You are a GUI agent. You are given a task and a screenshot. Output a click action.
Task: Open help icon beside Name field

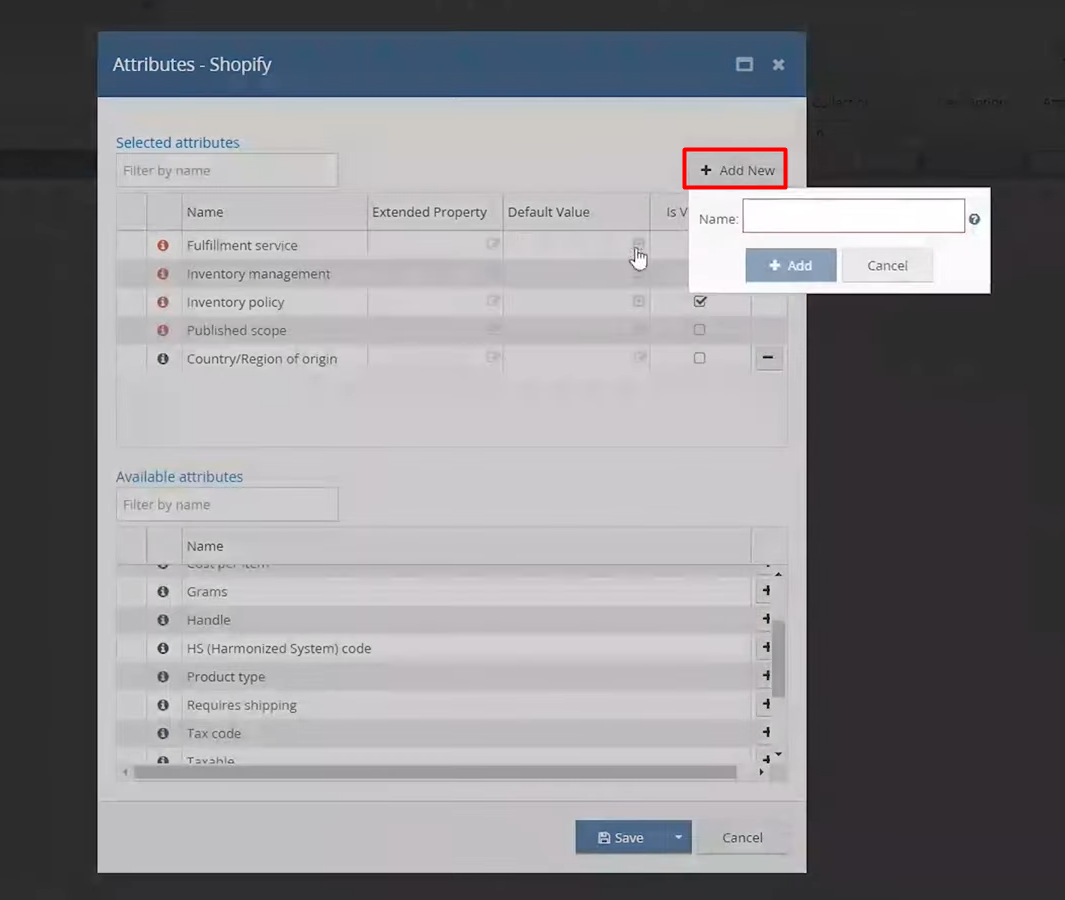tap(974, 219)
